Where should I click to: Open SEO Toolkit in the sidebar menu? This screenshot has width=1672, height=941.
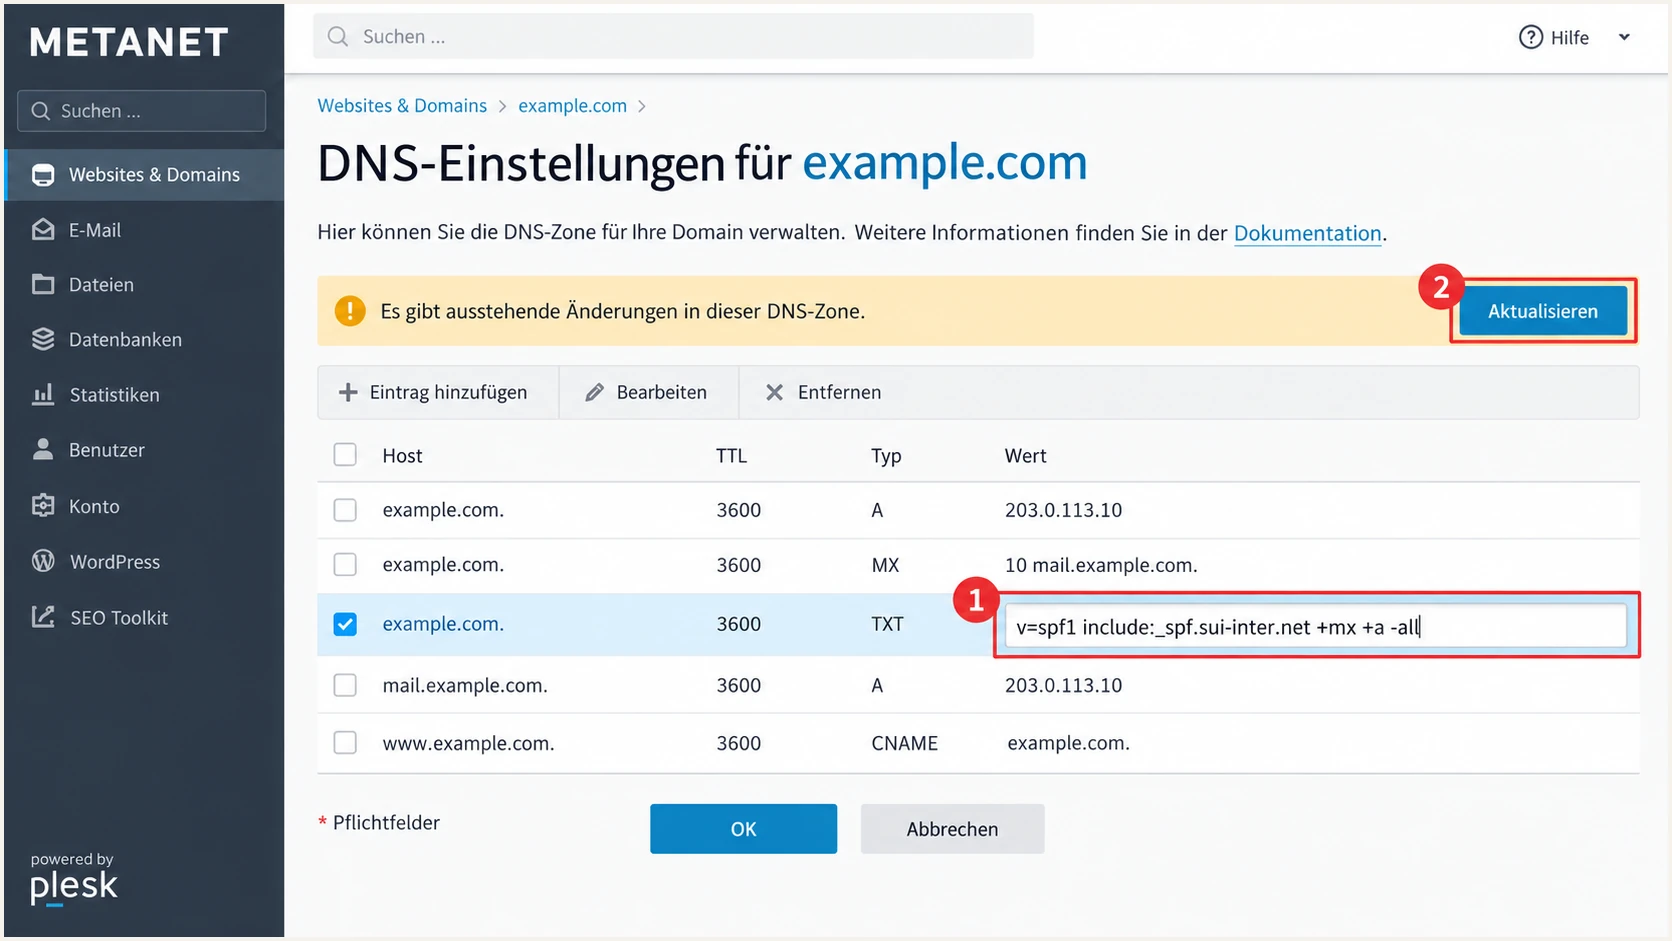pos(144,617)
